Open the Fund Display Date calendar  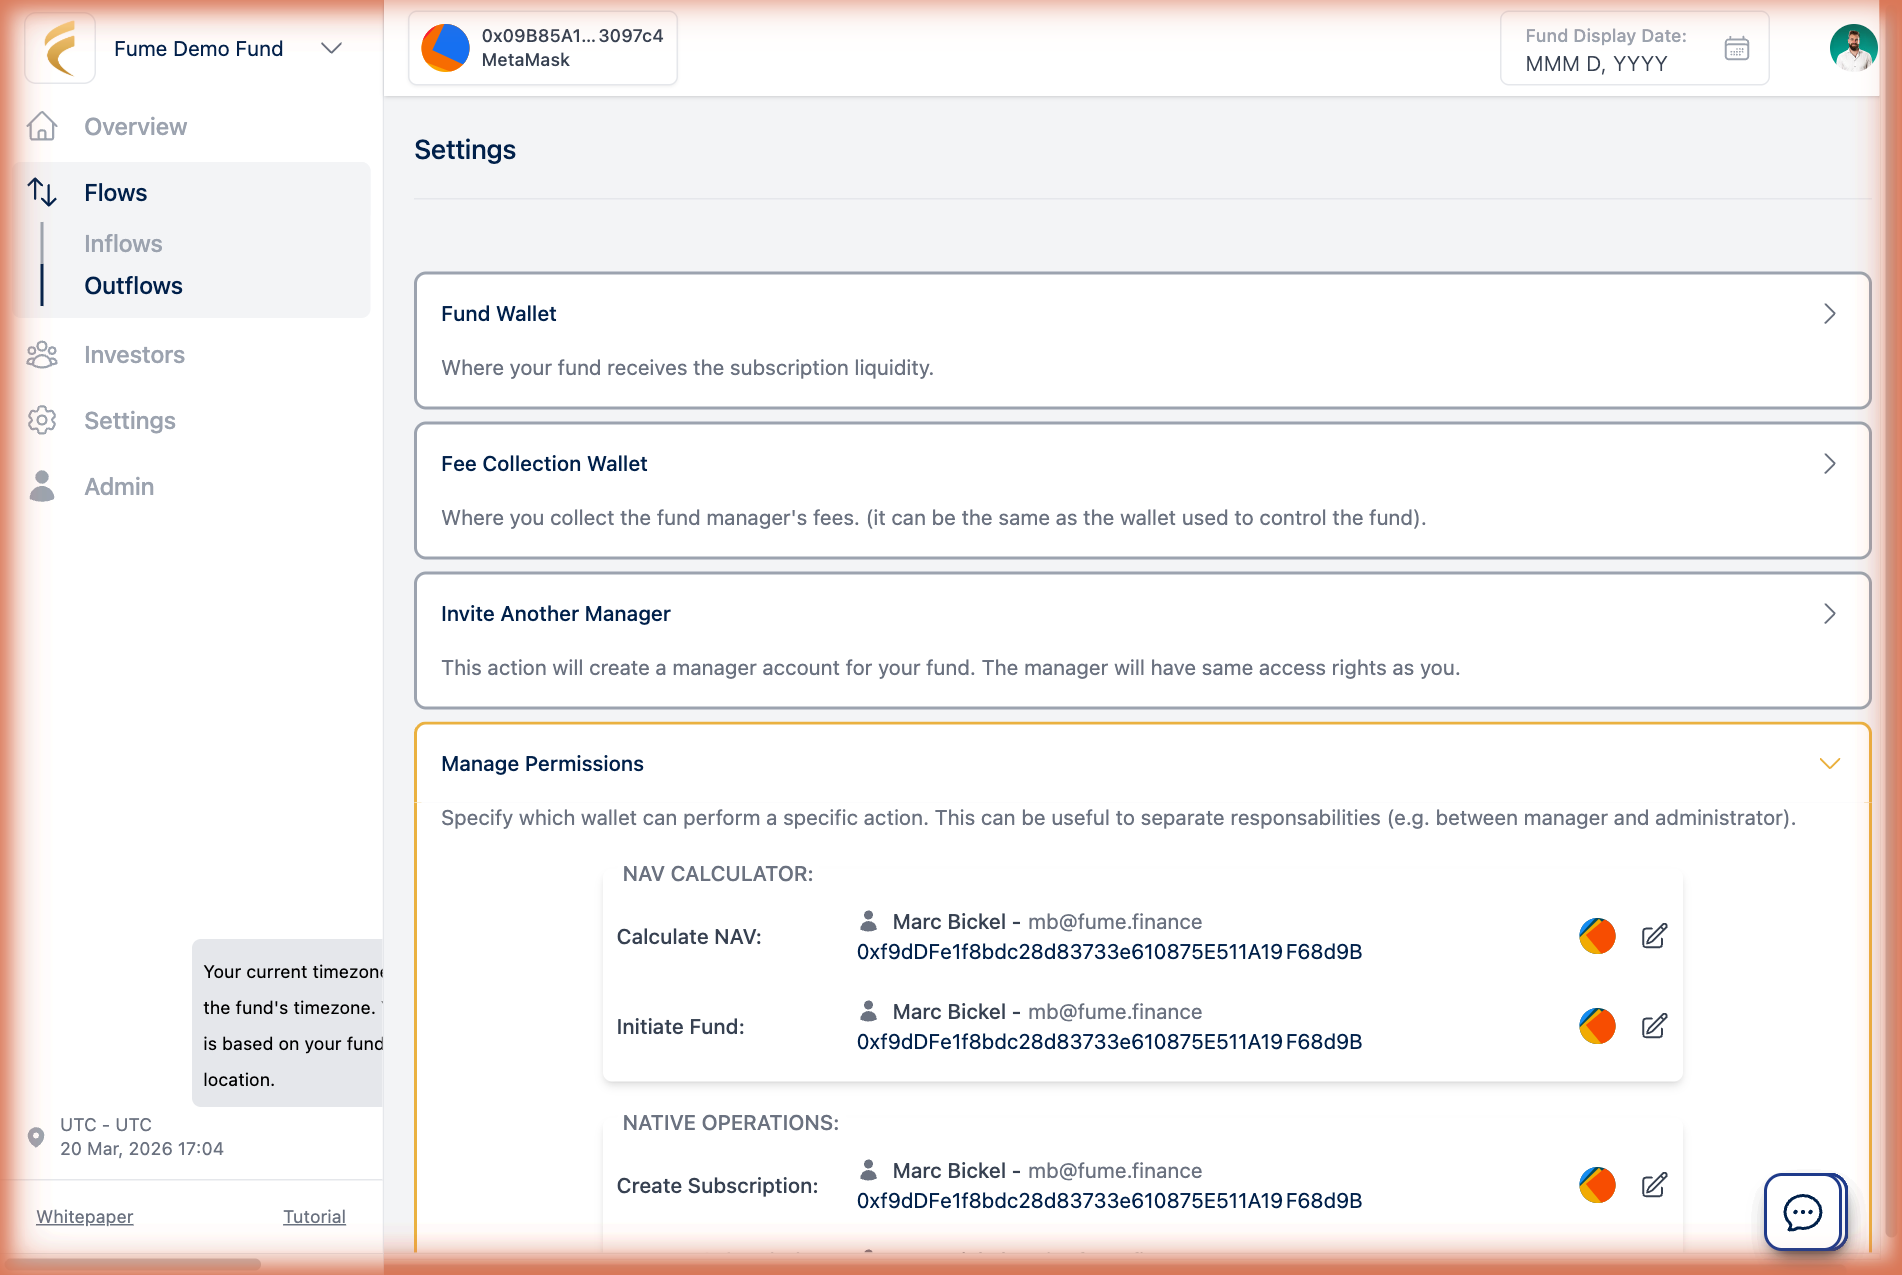click(1737, 48)
